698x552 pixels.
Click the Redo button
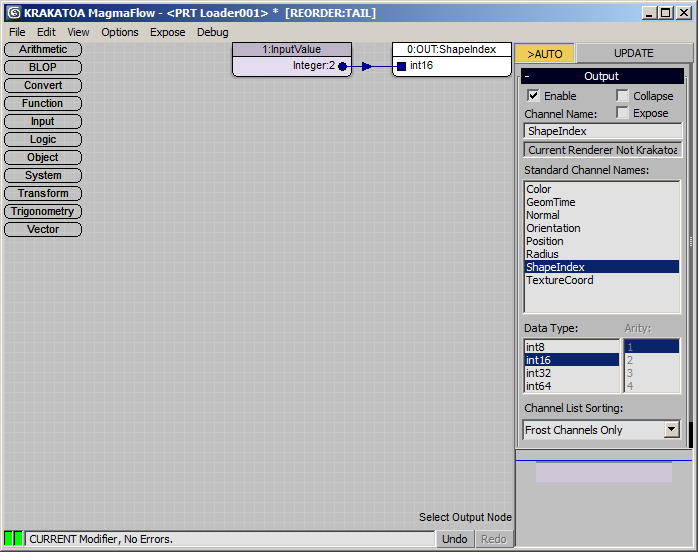tap(494, 539)
